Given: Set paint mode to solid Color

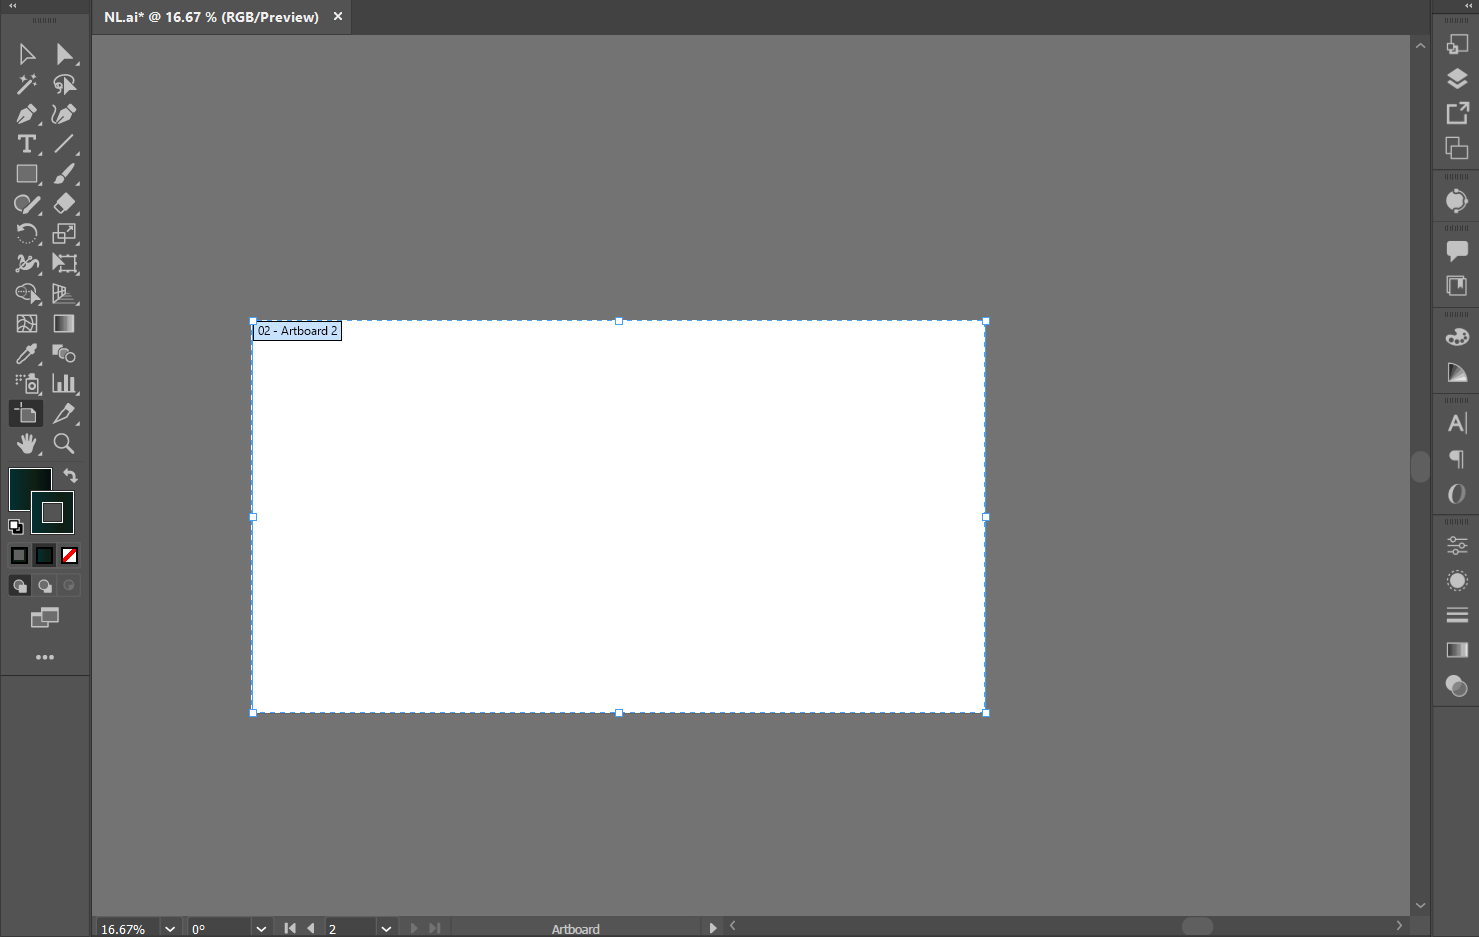Looking at the screenshot, I should point(19,555).
